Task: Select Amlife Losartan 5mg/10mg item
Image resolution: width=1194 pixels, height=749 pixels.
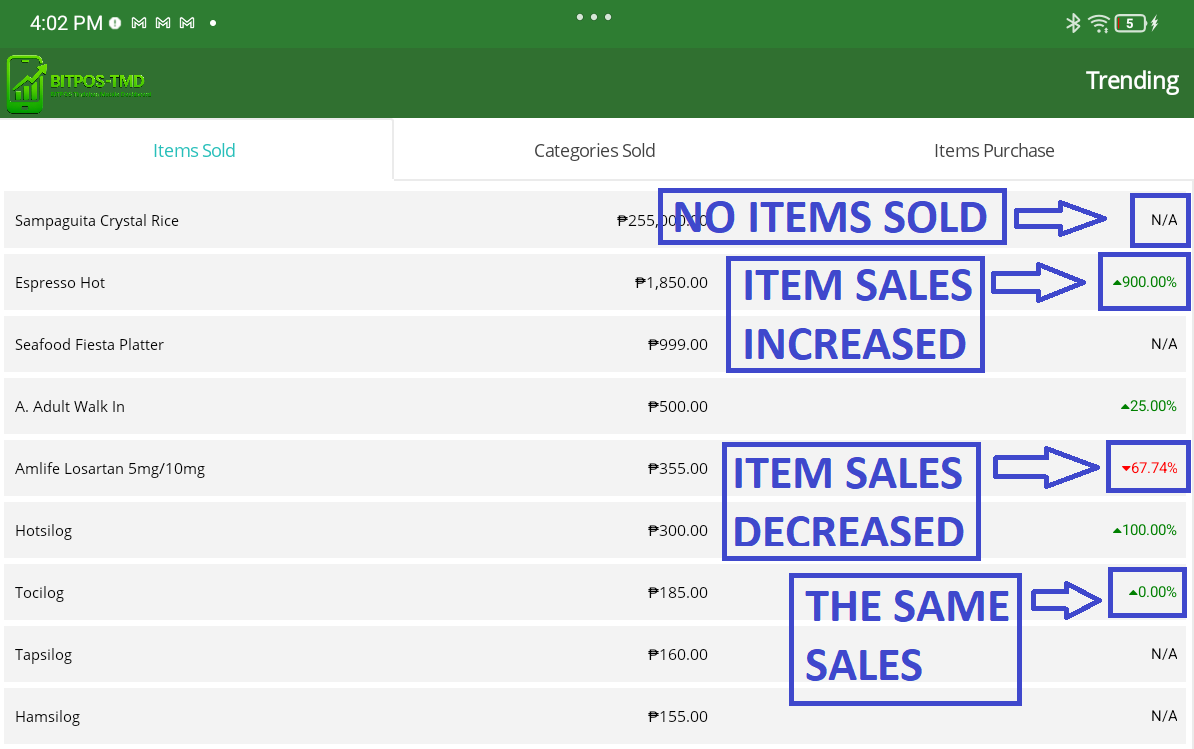Action: click(110, 469)
